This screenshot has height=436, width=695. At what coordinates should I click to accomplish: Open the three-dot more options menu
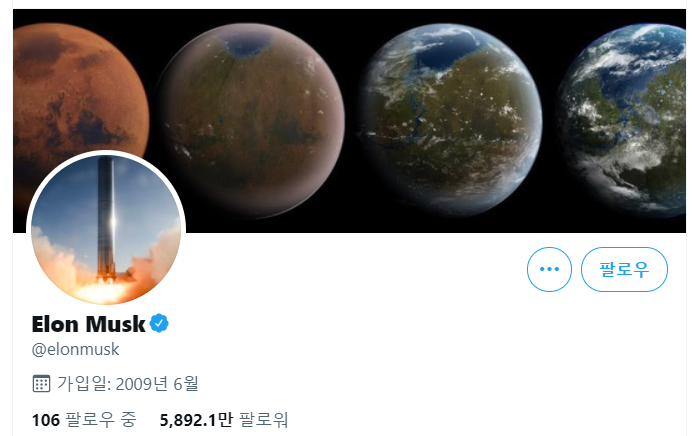pyautogui.click(x=549, y=269)
